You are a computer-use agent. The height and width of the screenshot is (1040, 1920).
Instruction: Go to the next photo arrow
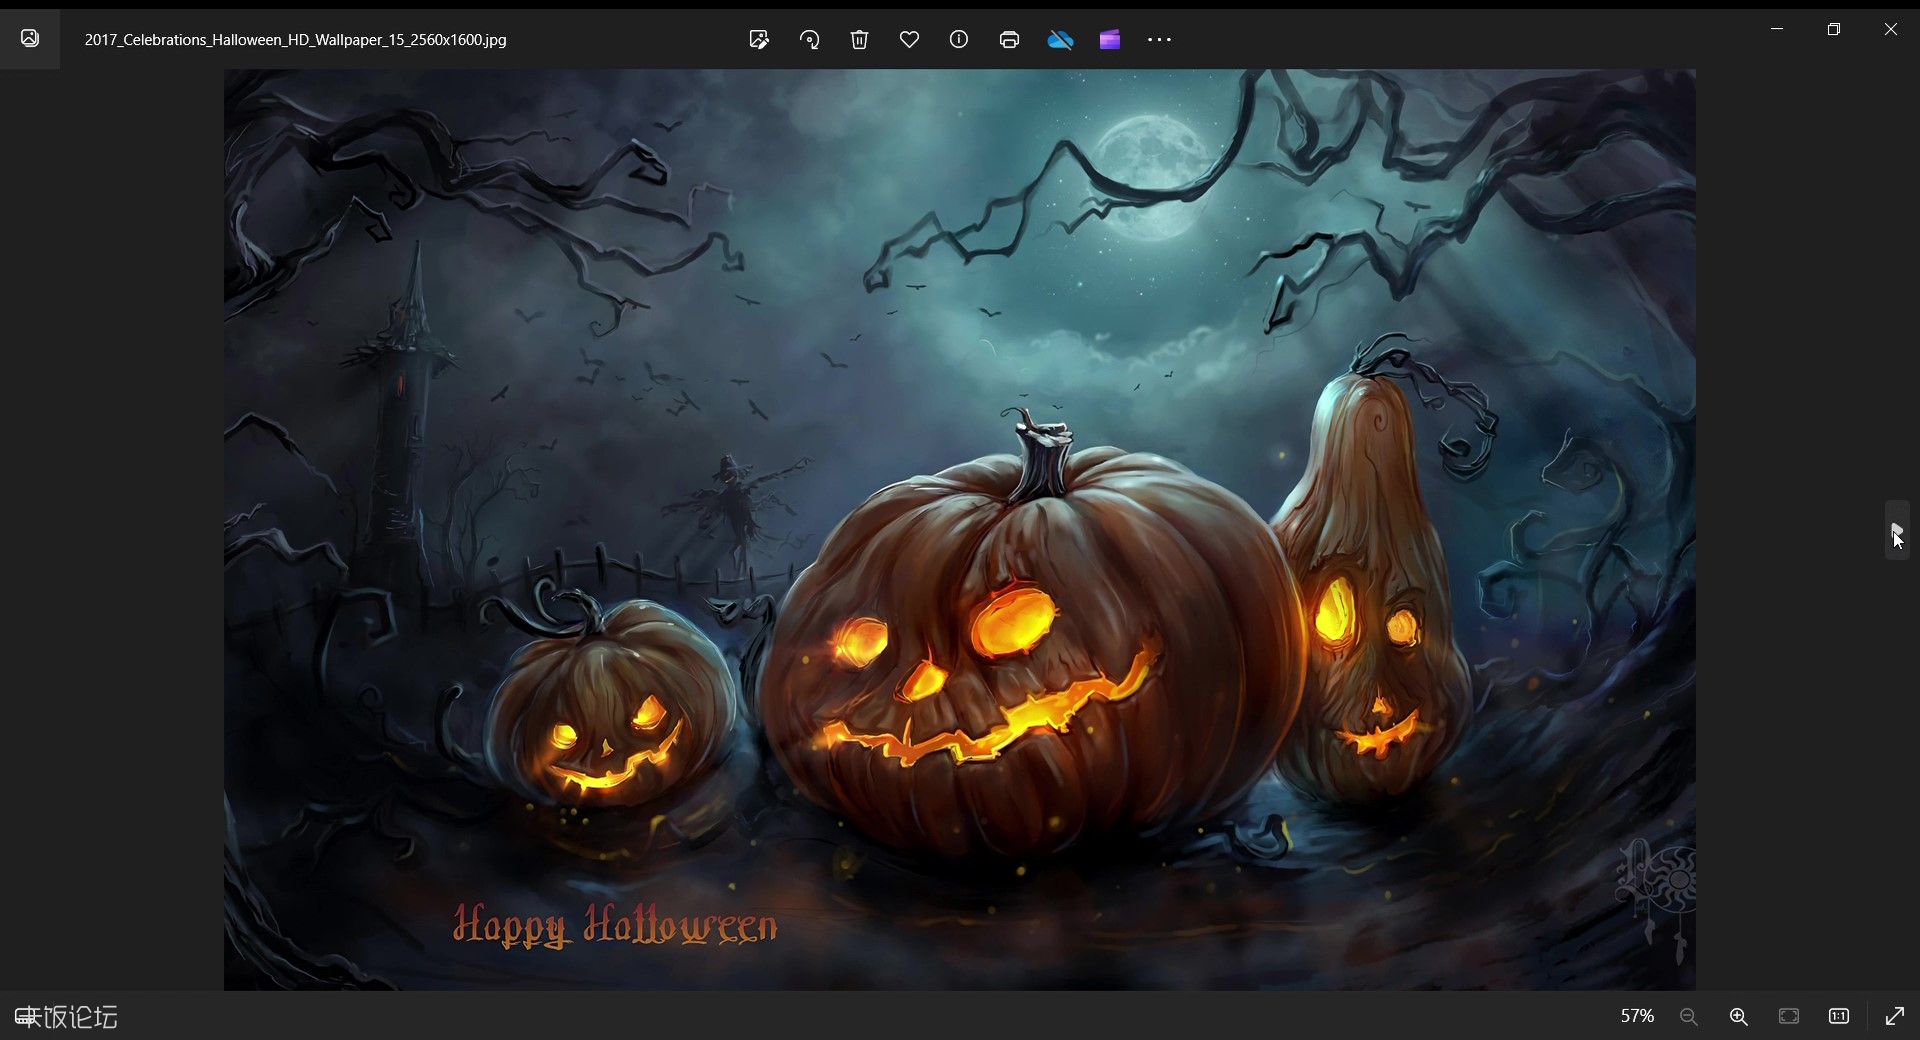point(1897,530)
